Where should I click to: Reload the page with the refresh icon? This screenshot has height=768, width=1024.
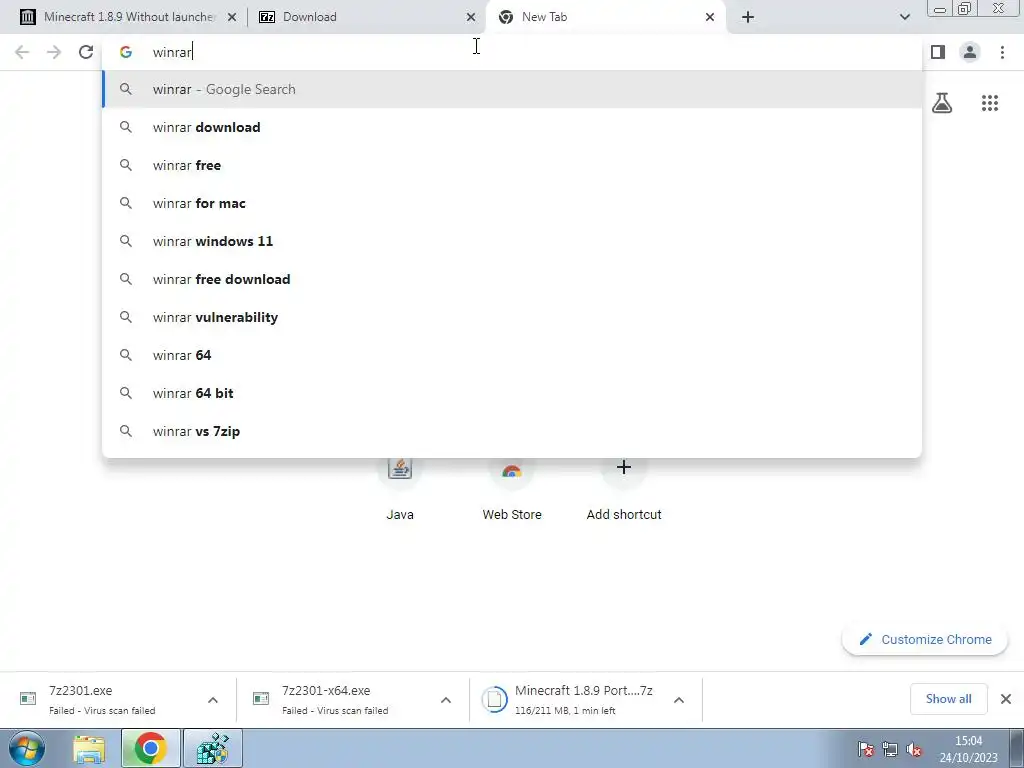86,52
